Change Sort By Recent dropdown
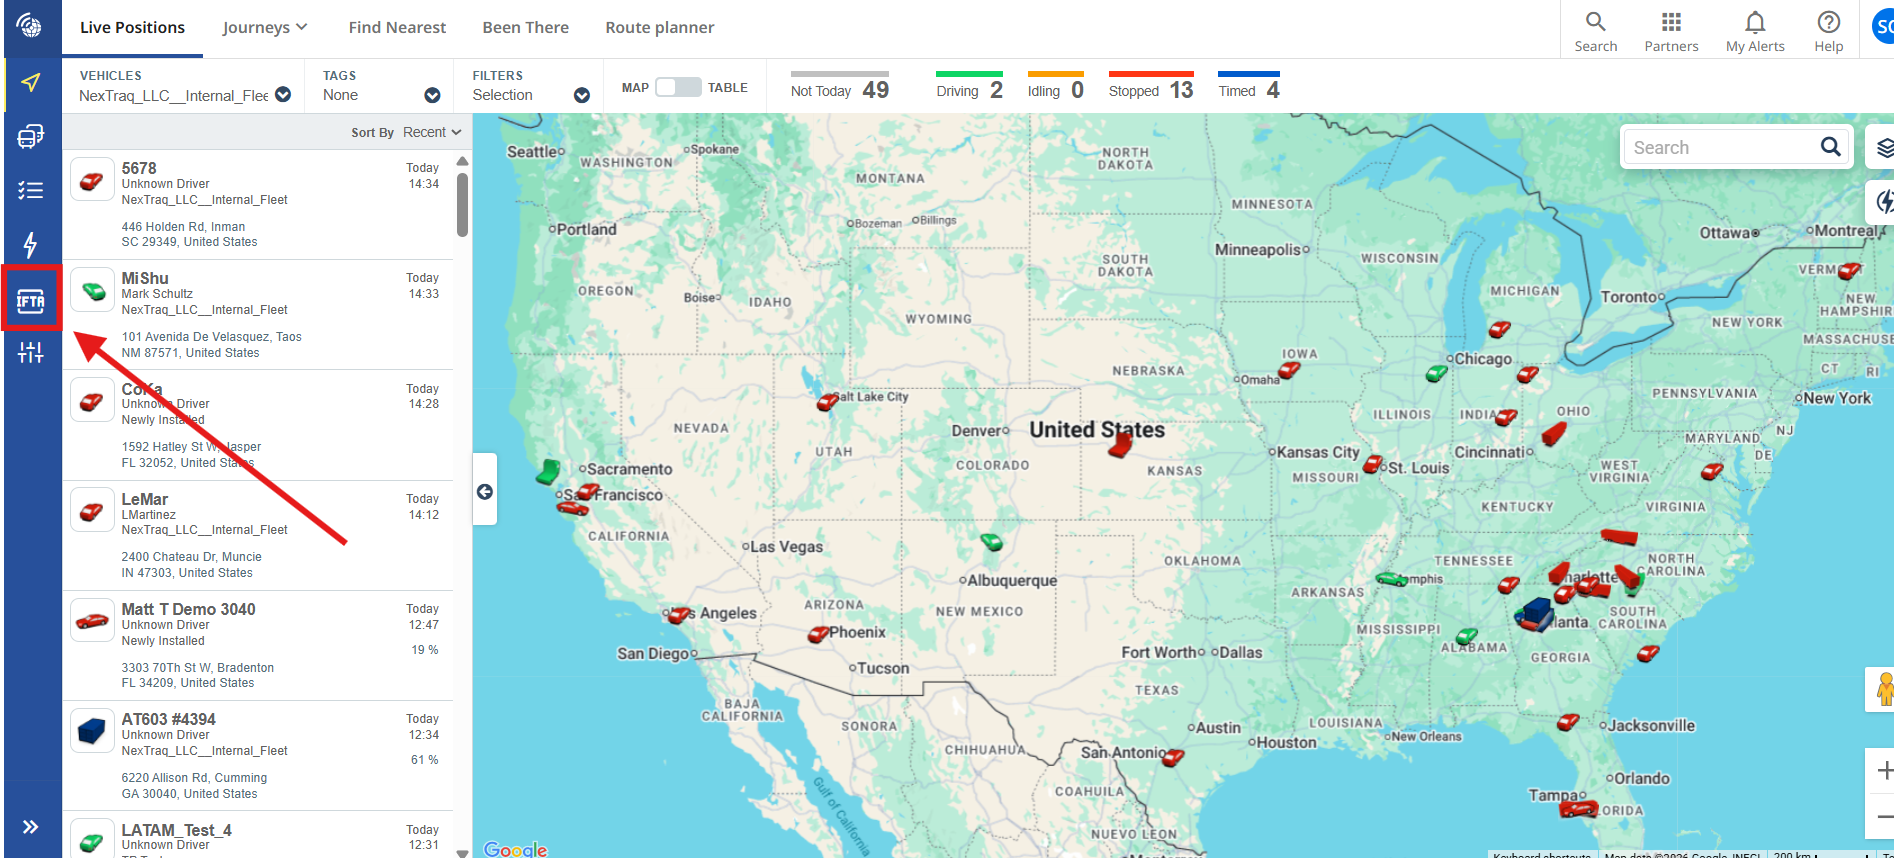This screenshot has width=1894, height=858. [432, 132]
